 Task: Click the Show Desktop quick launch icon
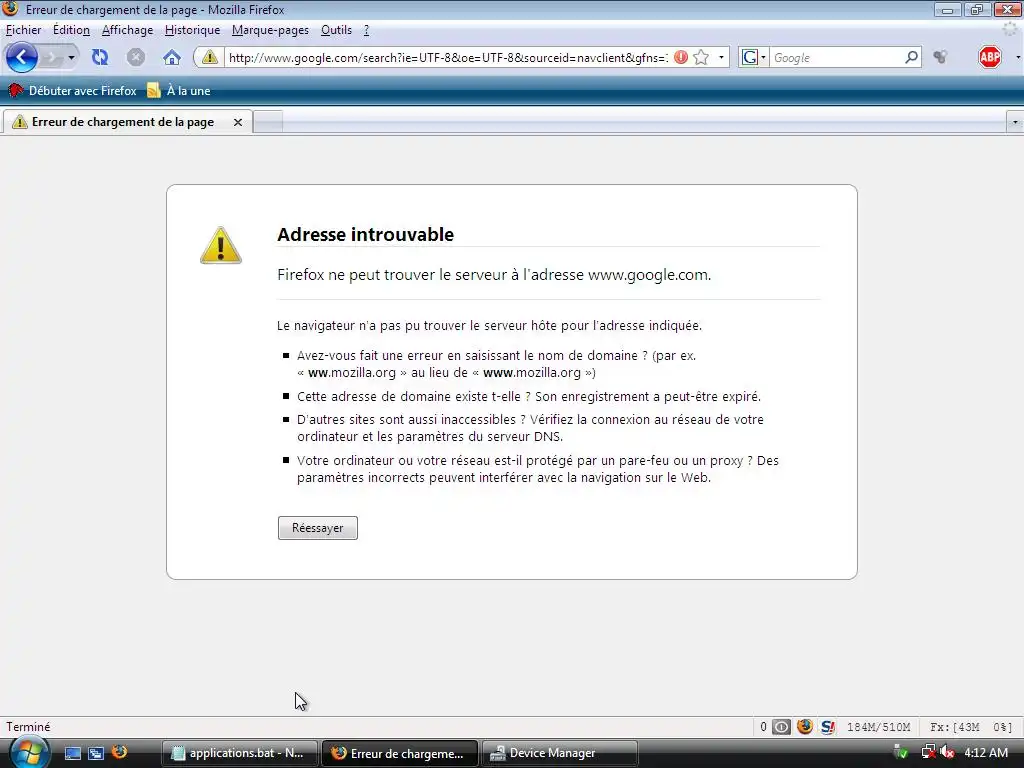(72, 753)
